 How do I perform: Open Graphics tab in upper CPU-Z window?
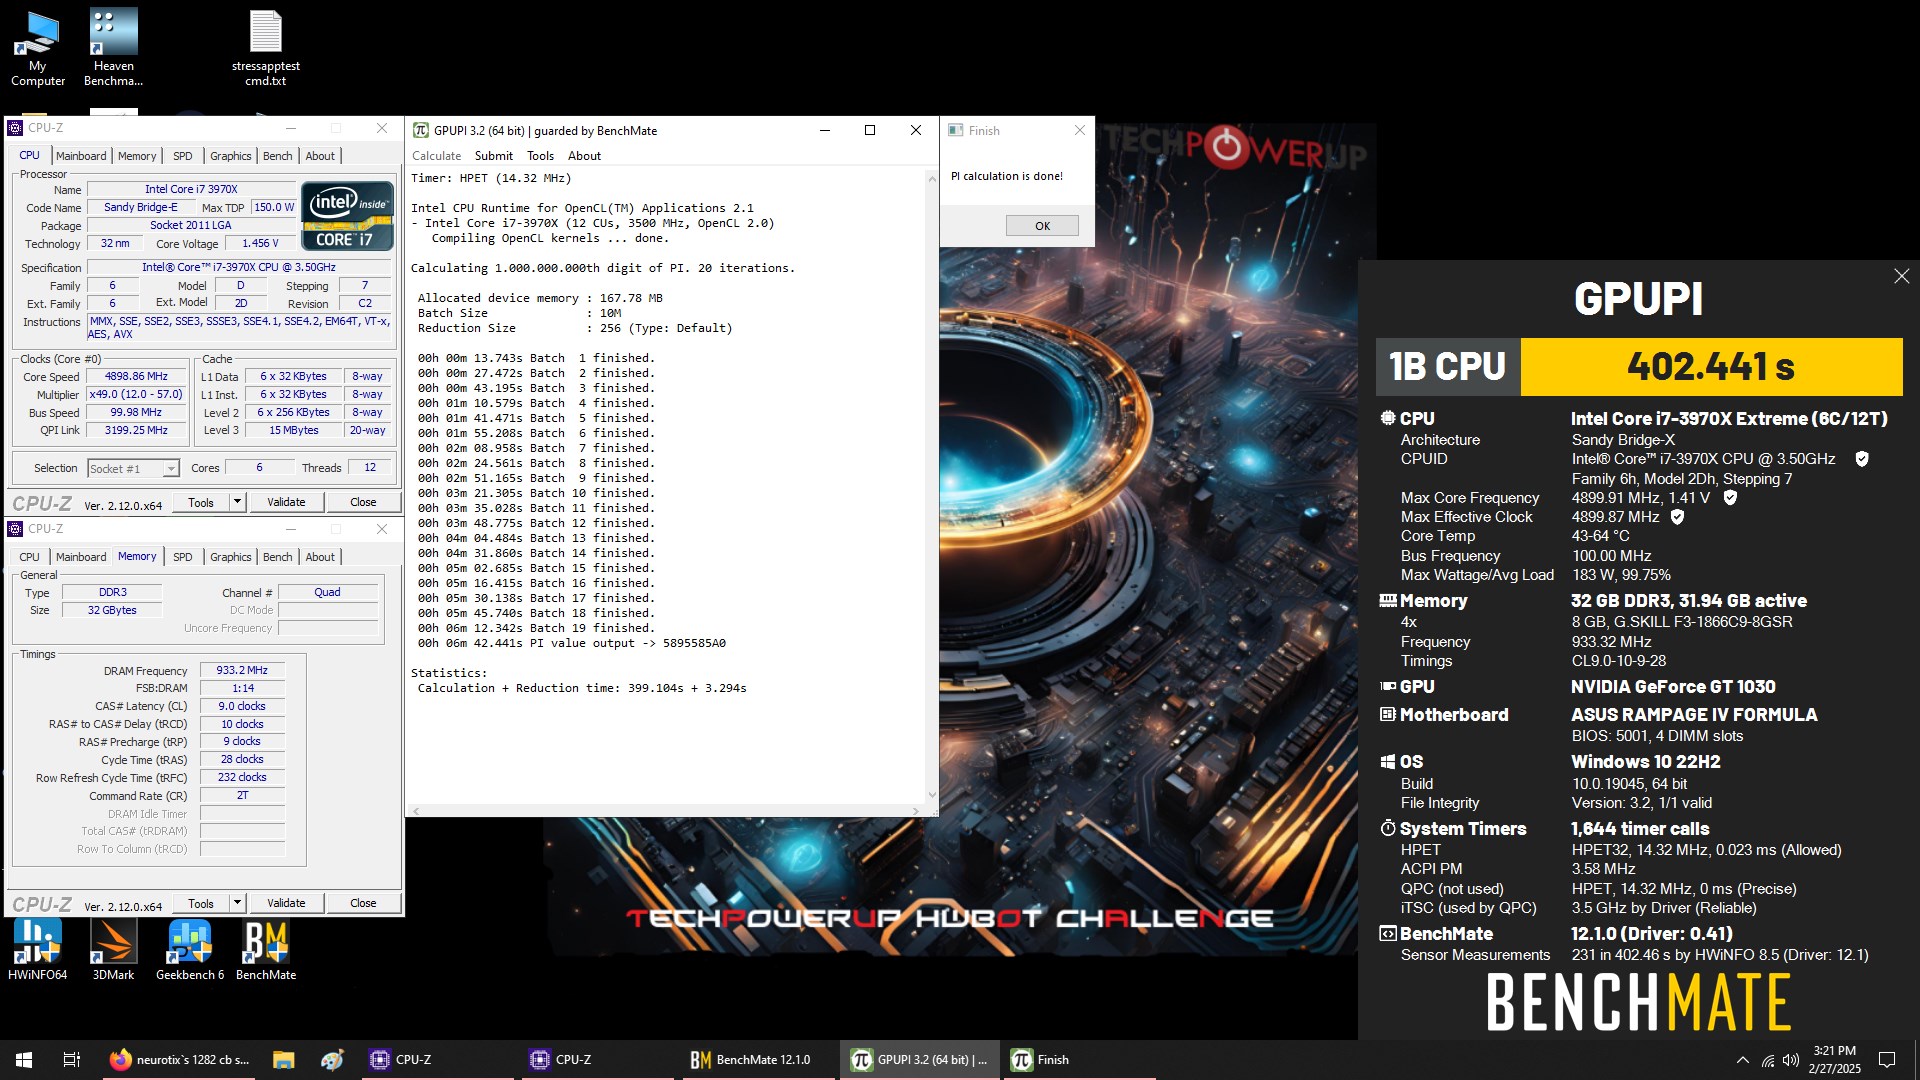[x=230, y=156]
